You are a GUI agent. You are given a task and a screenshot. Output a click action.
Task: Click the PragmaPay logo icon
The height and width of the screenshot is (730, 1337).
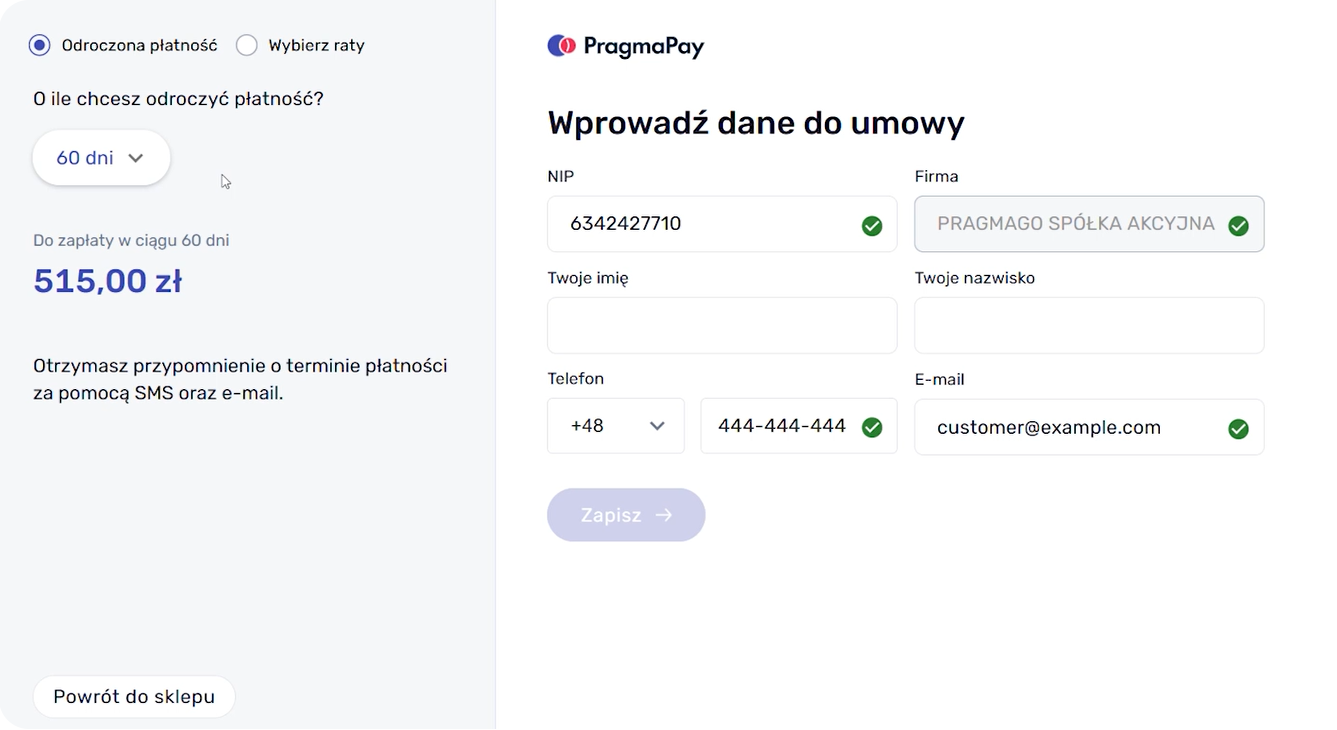[561, 46]
